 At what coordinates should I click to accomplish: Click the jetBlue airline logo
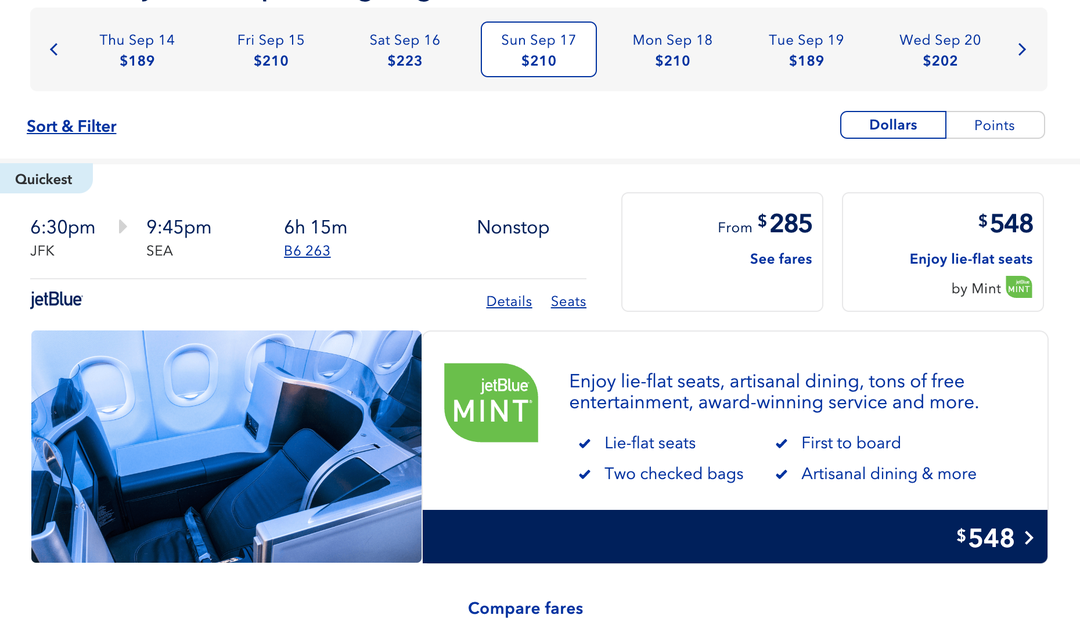point(57,300)
